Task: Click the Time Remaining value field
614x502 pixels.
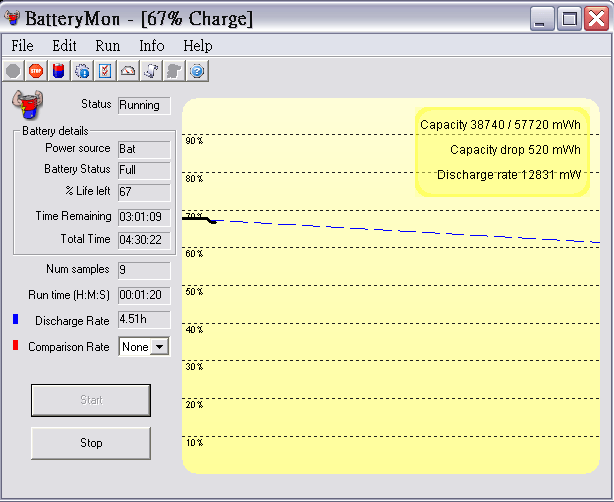Action: tap(143, 216)
